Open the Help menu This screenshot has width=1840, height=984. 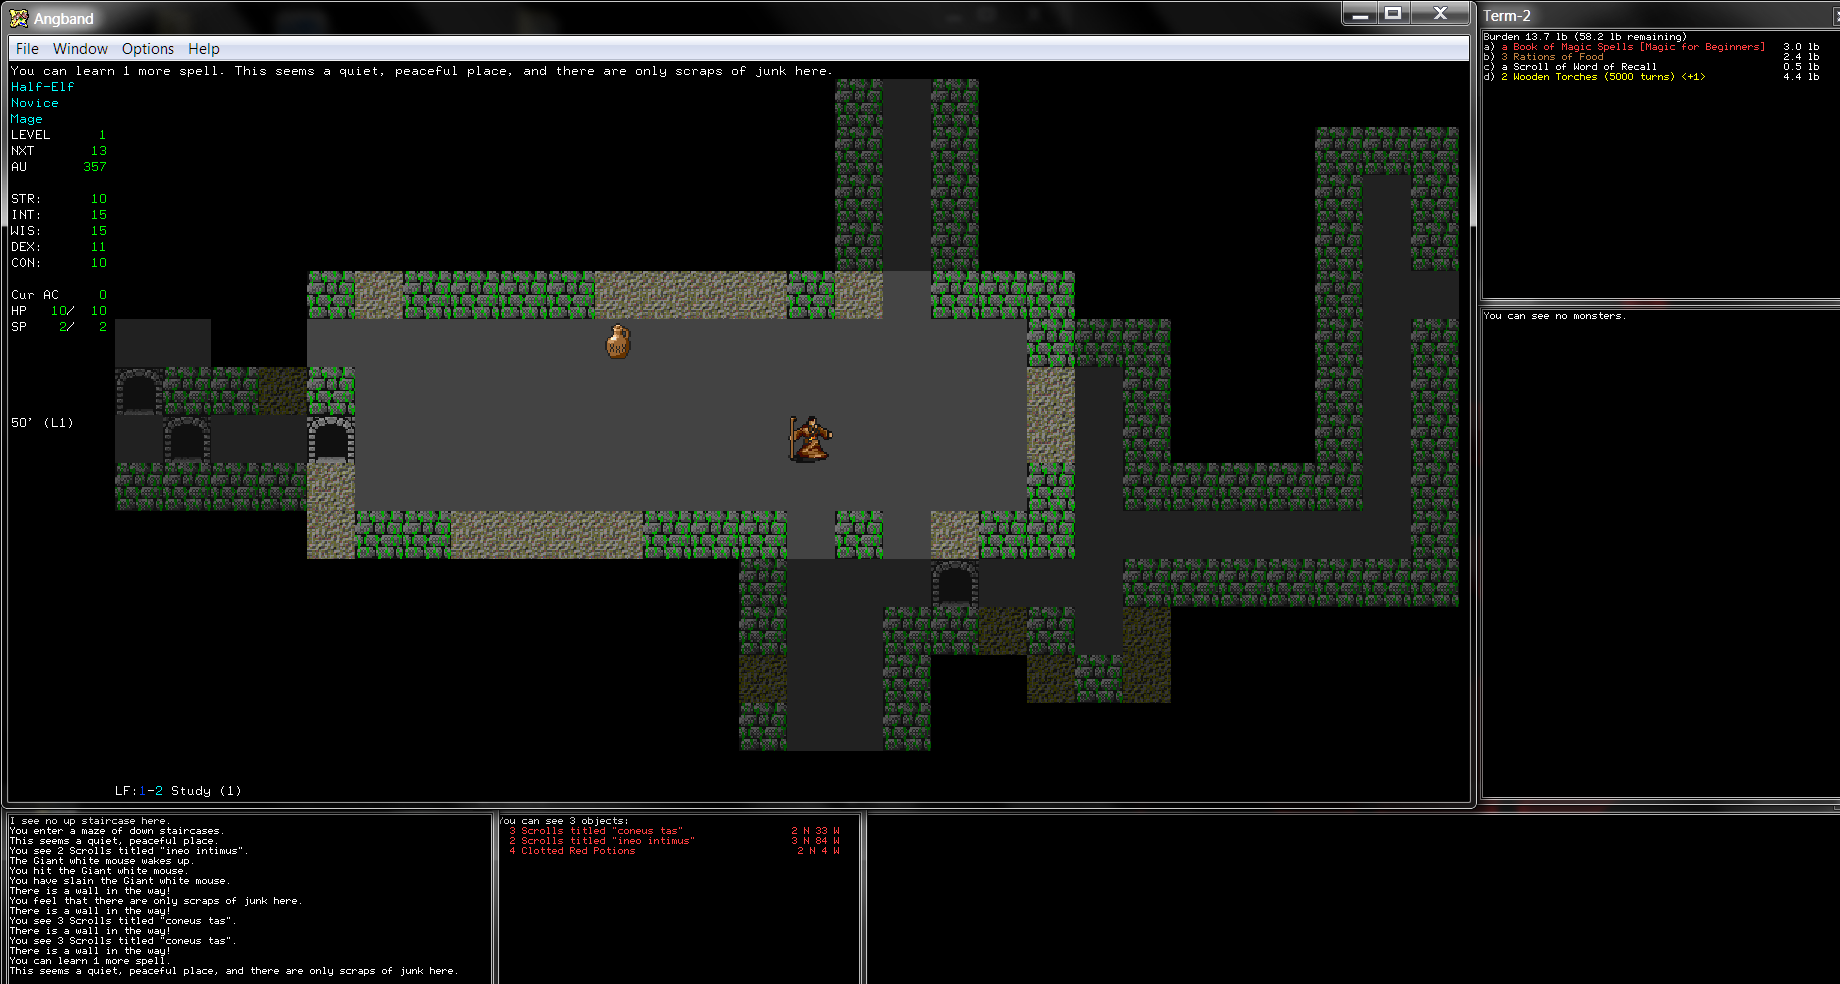[203, 49]
